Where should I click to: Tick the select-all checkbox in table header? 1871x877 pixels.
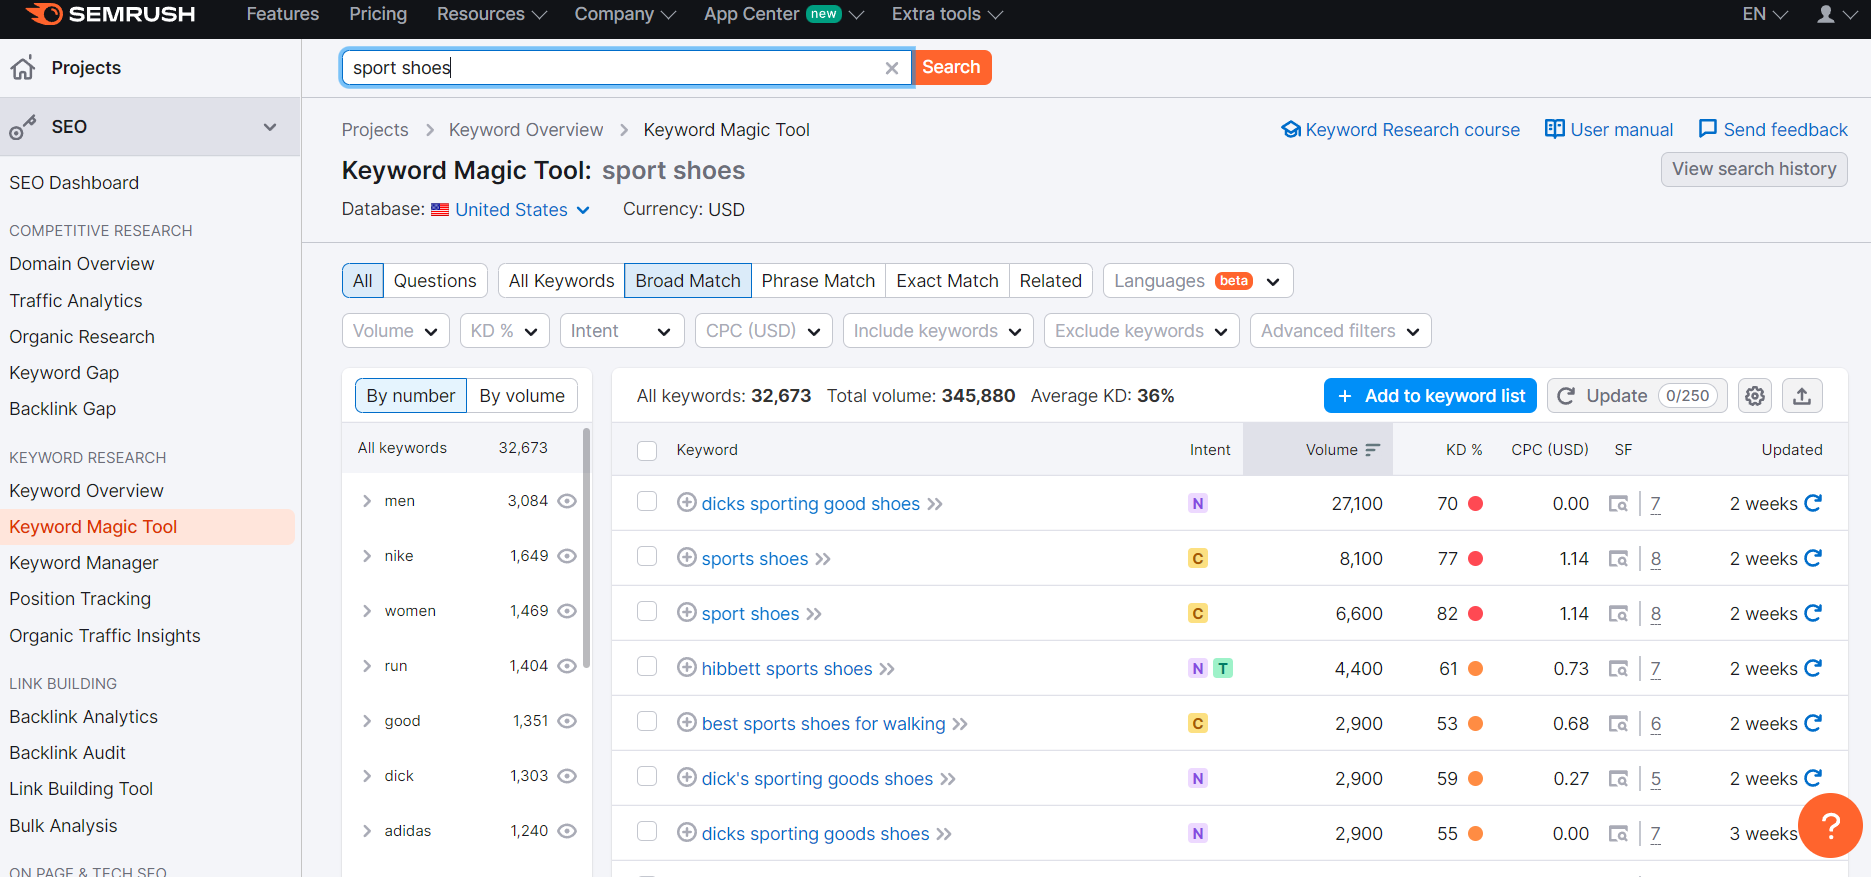coord(647,450)
